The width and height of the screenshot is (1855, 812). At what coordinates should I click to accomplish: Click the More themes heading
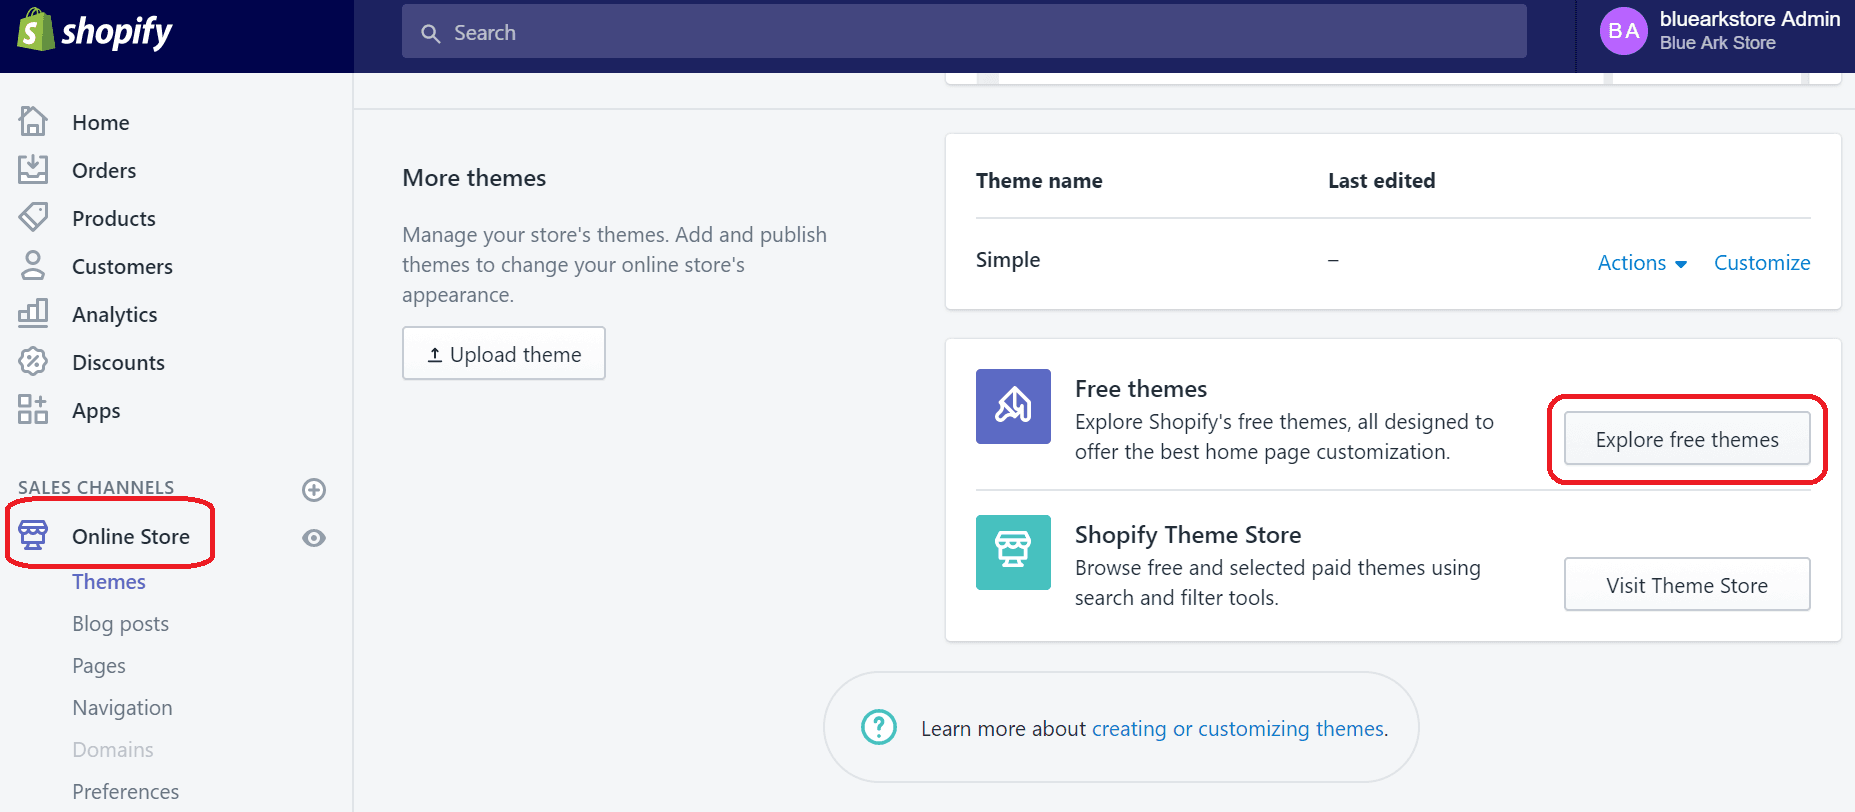[x=474, y=178]
